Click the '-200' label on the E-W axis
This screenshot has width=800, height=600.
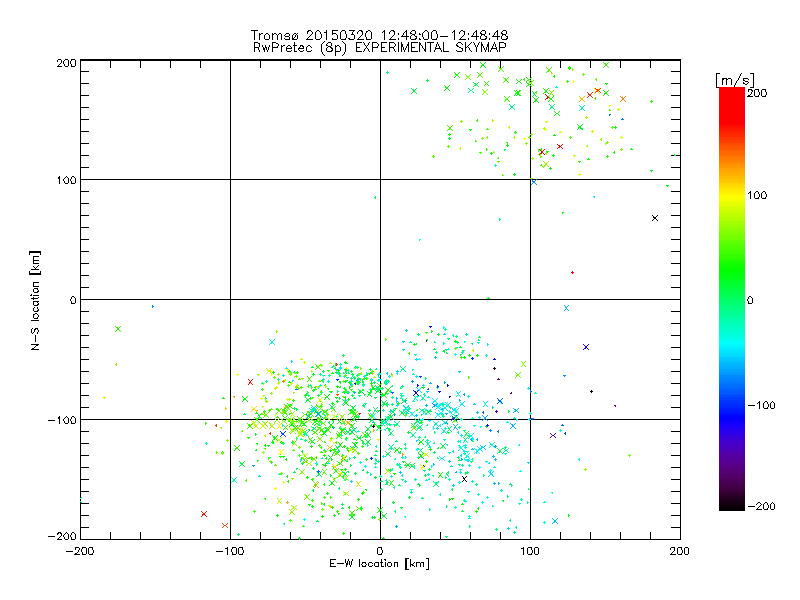pos(80,551)
